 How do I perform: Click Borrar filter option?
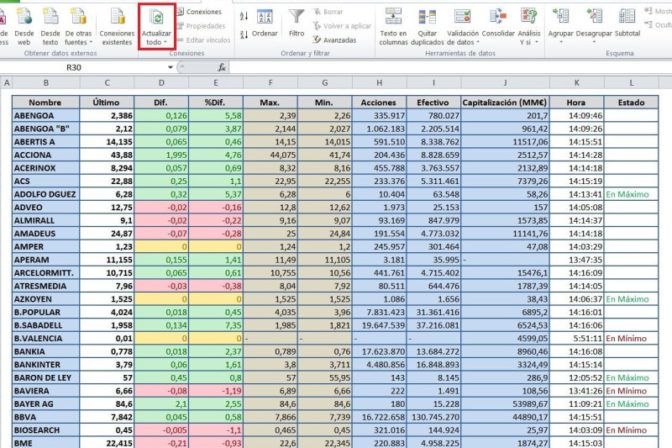click(x=328, y=12)
